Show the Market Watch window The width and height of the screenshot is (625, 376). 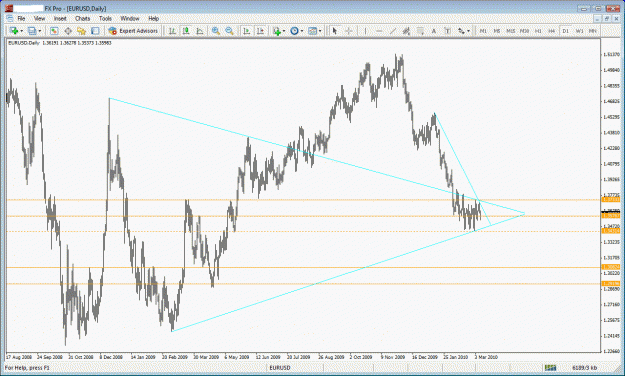(x=54, y=31)
